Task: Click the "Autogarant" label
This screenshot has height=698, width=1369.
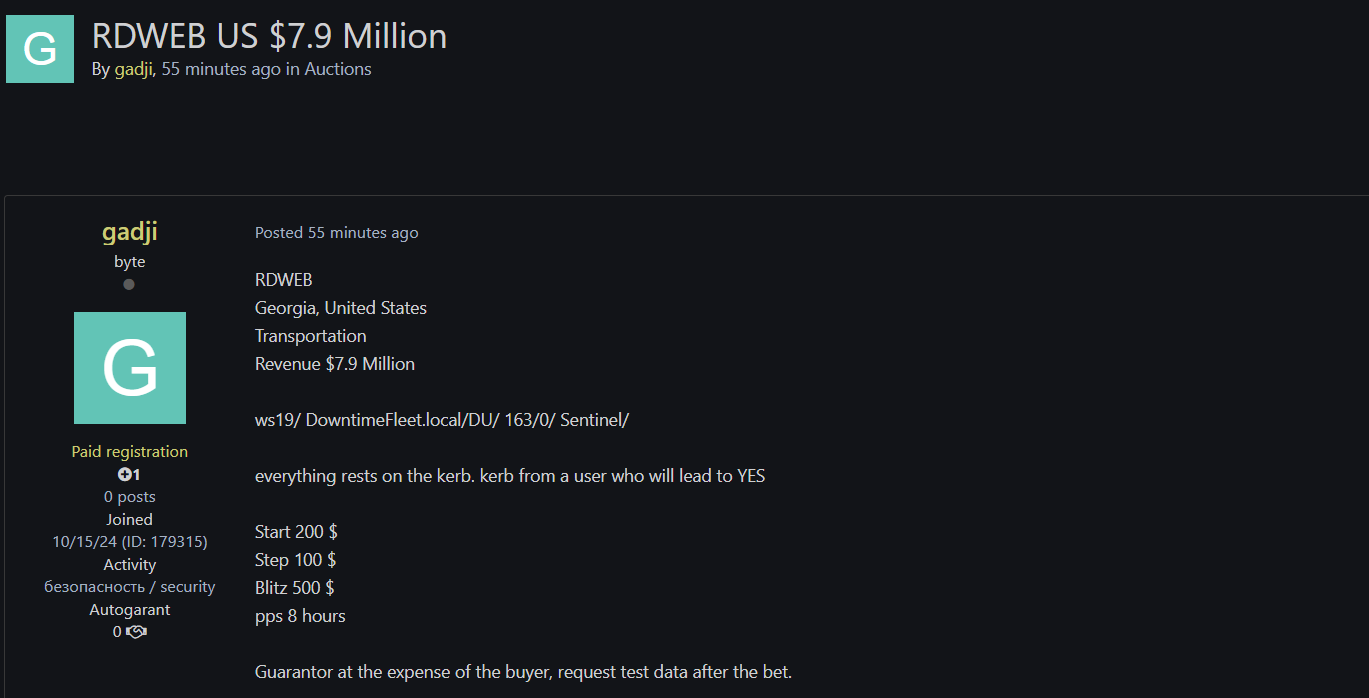Action: click(130, 610)
